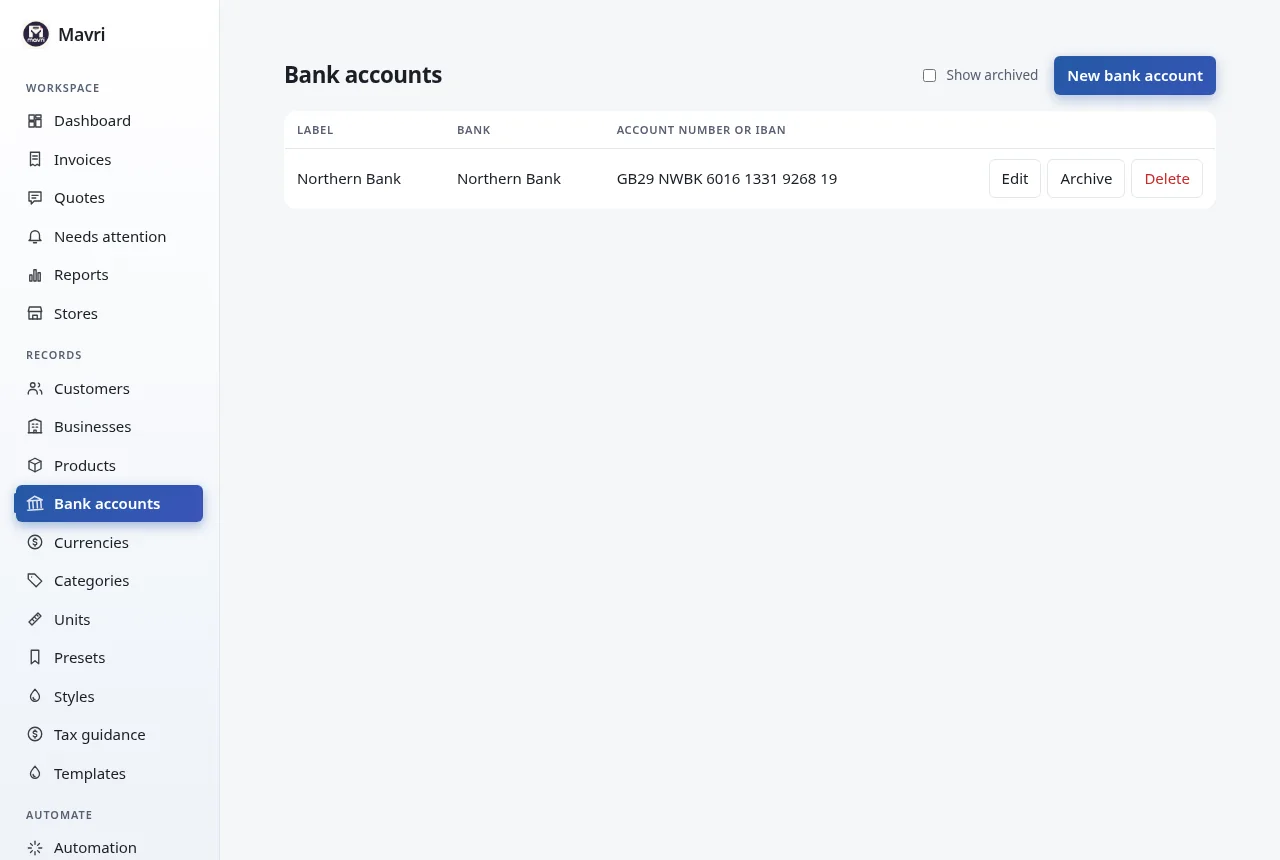
Task: Open the Customers records
Action: tap(109, 388)
